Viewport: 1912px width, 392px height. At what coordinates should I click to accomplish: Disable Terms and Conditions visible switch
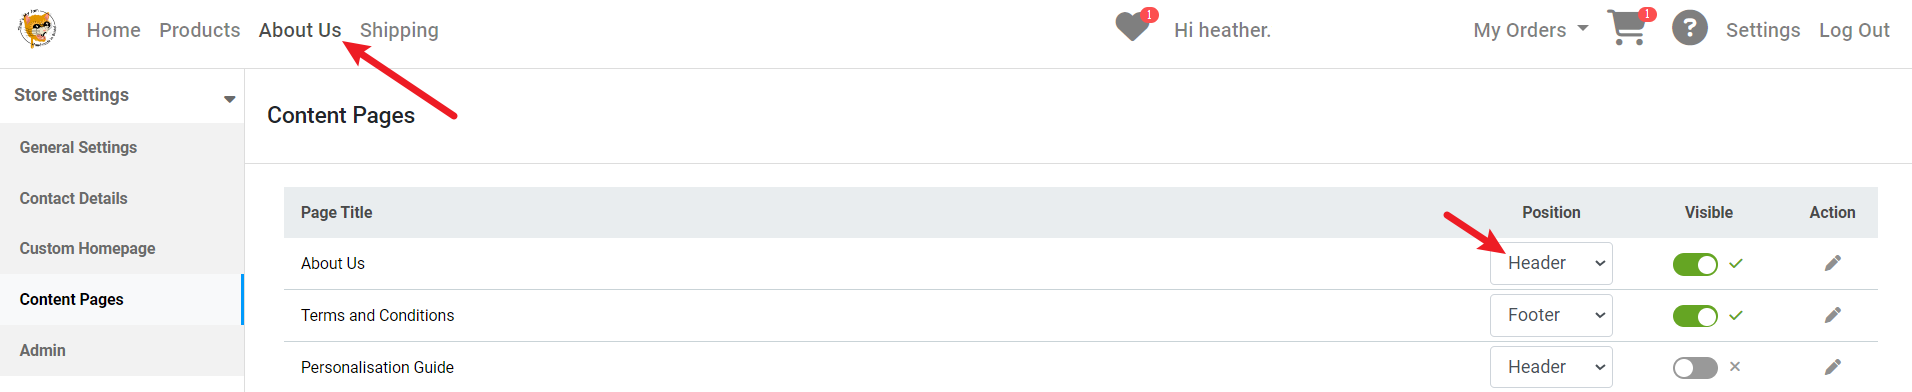point(1695,316)
